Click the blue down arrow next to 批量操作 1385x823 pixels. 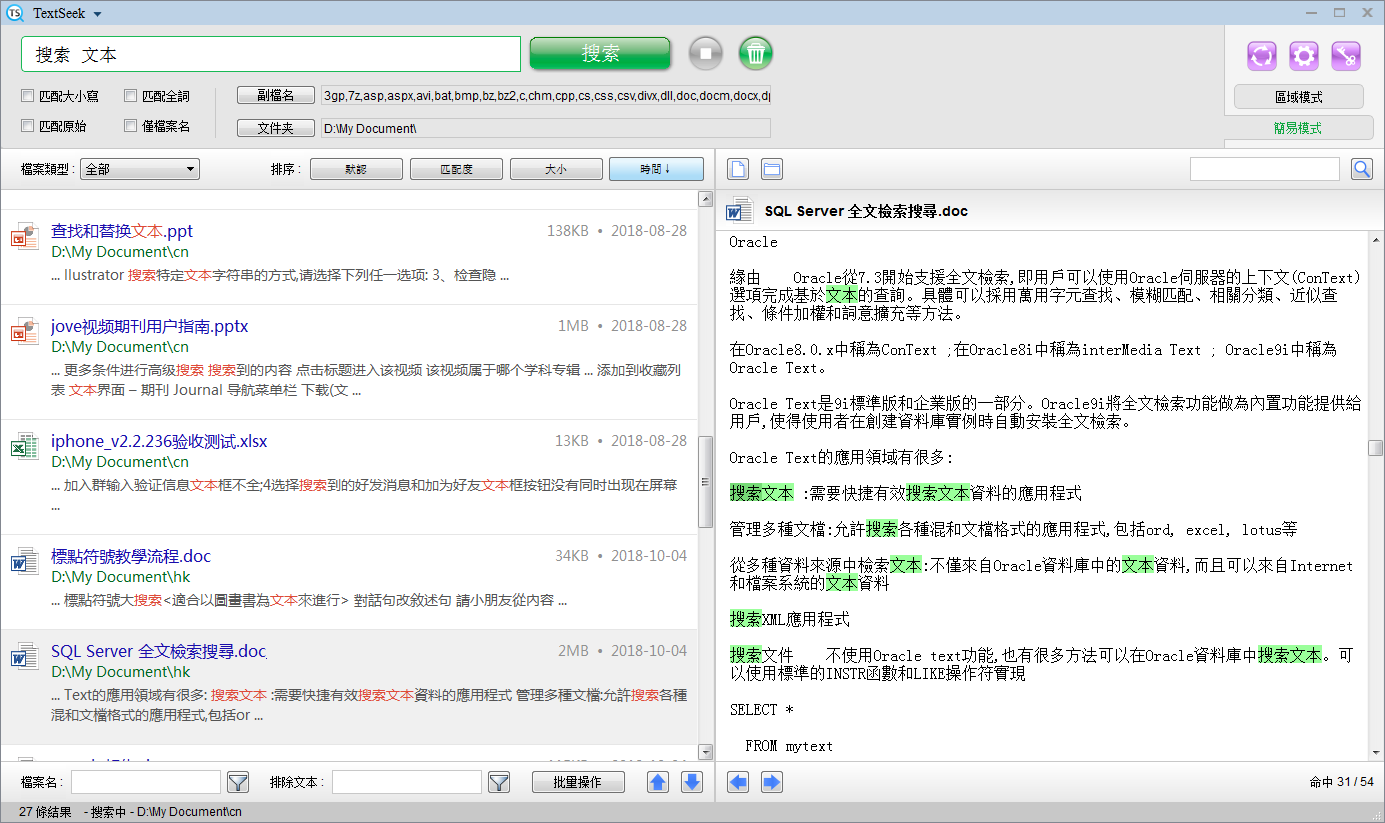pyautogui.click(x=692, y=782)
